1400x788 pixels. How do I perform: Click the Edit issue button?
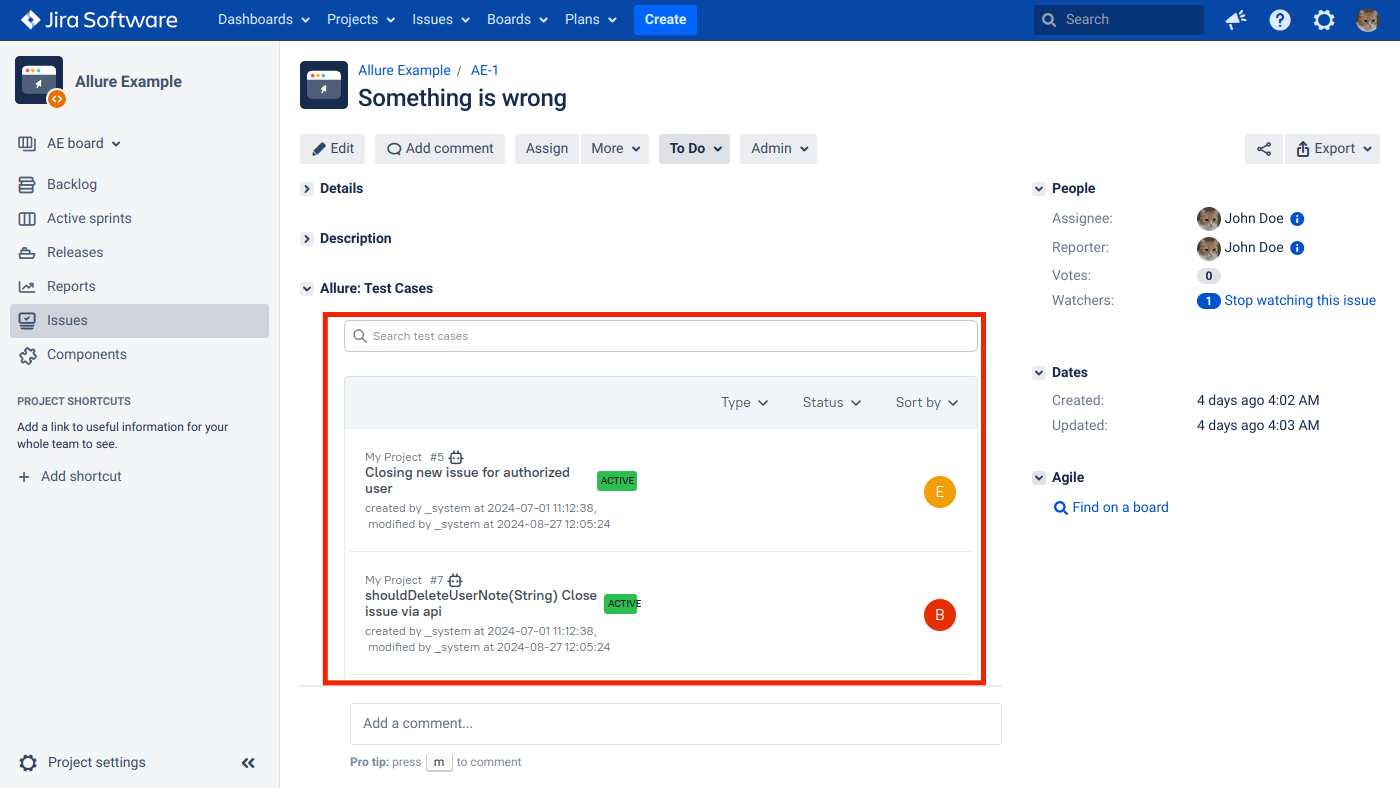pos(333,149)
